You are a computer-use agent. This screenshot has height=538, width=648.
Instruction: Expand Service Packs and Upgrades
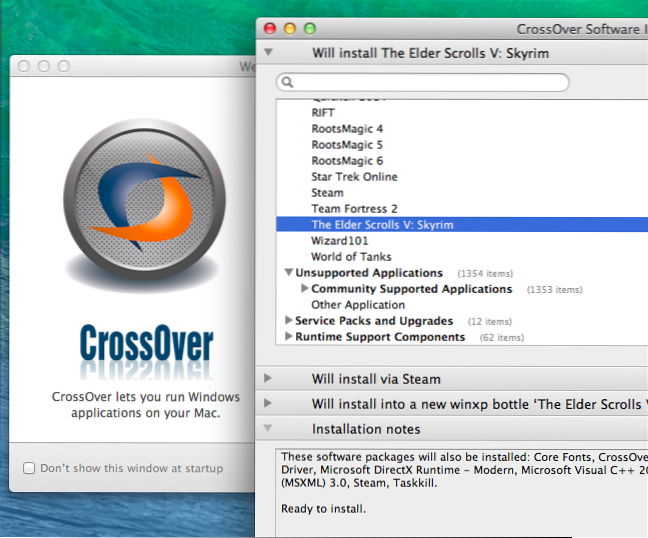coord(289,321)
